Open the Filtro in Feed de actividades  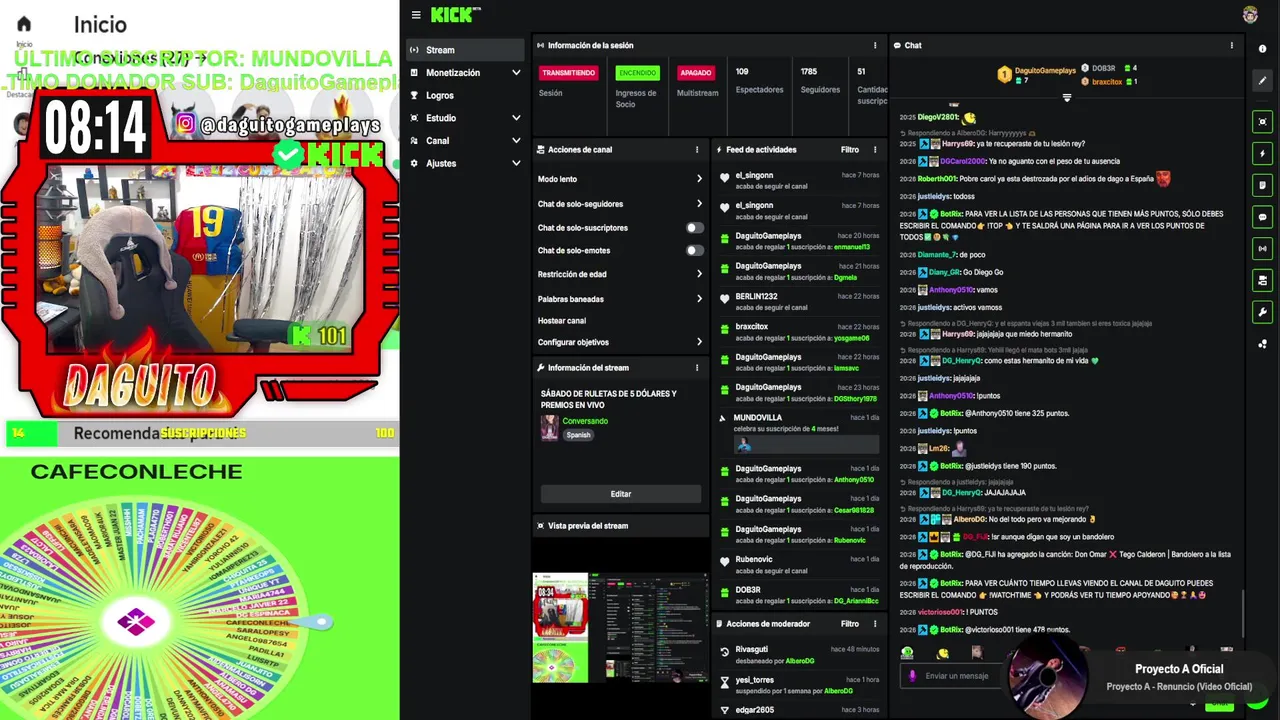coord(850,150)
